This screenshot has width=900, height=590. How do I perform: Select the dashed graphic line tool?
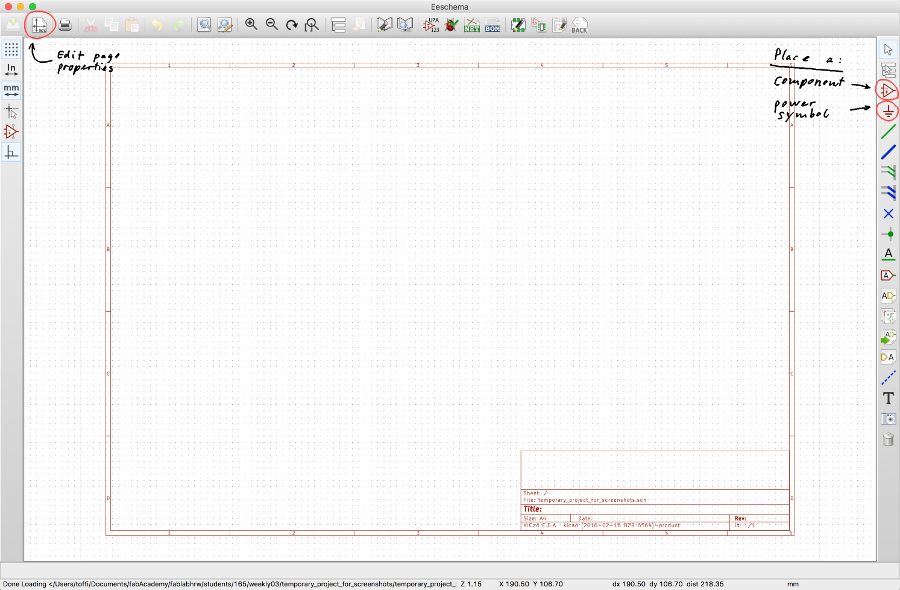click(x=888, y=378)
